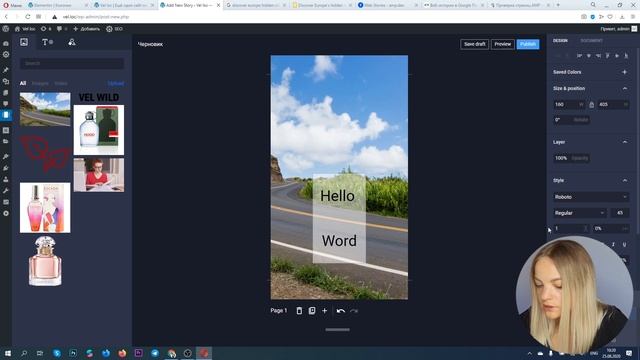This screenshot has height=360, width=640.
Task: Open Appearance brush icon in WP sidebar
Action: (6, 157)
